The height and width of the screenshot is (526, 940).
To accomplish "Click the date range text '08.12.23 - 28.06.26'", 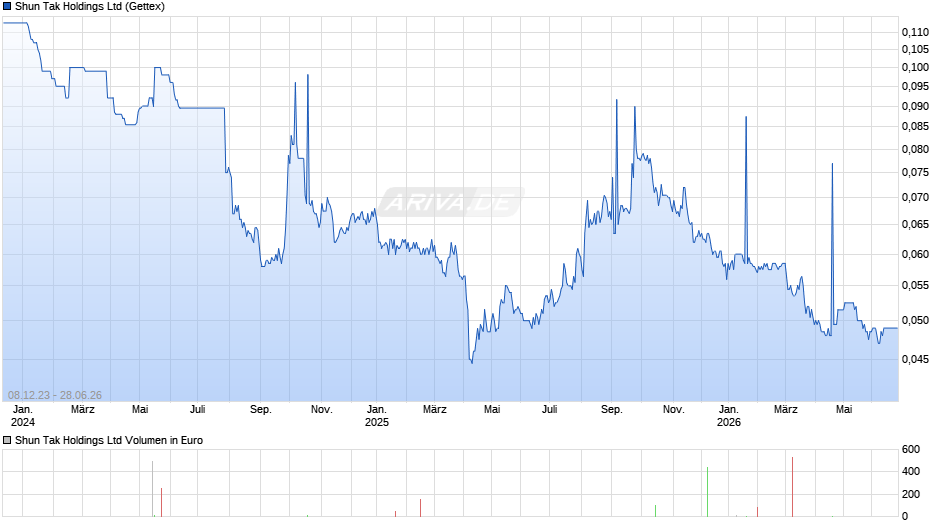I will tap(55, 395).
